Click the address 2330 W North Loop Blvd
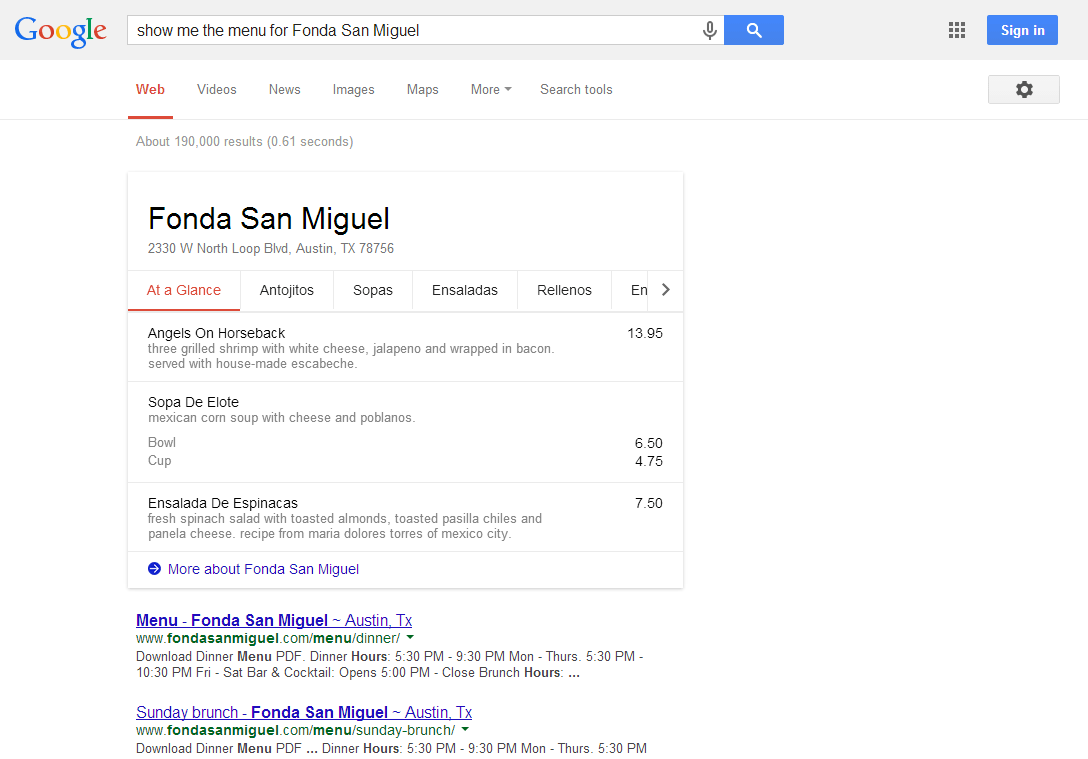 [271, 248]
